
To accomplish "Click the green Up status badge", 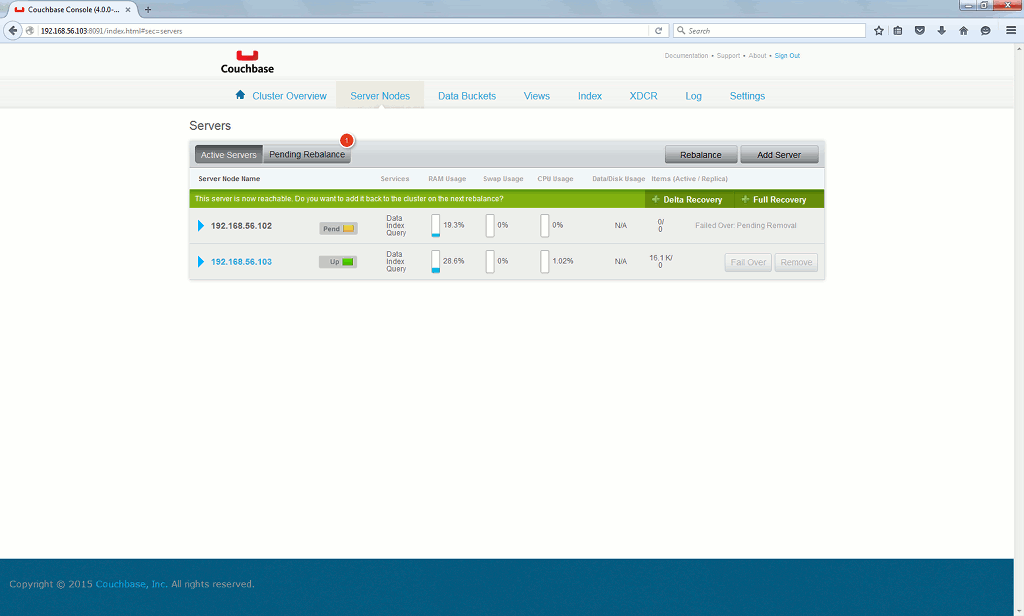I will point(338,262).
